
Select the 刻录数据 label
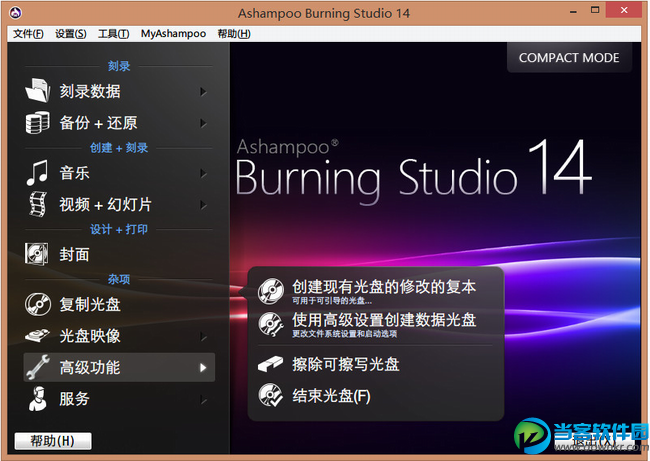(x=90, y=91)
